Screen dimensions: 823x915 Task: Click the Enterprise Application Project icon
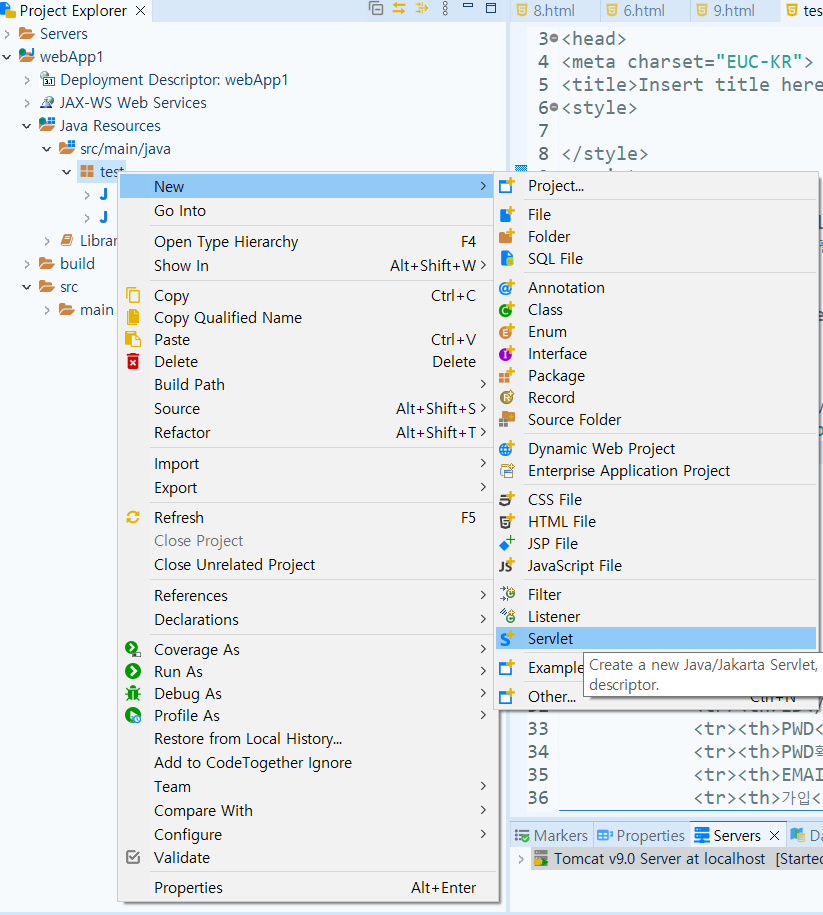click(x=507, y=470)
